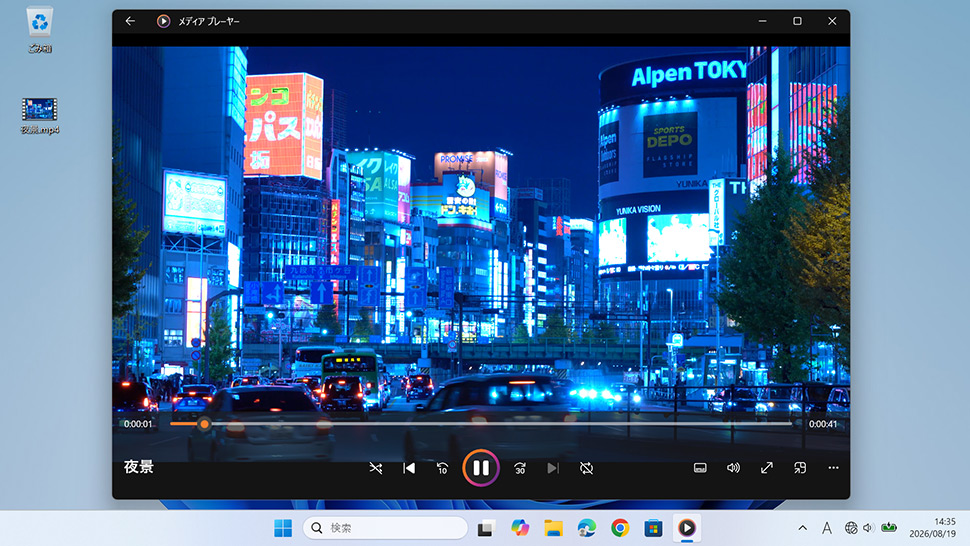Open more options ellipsis menu
Image resolution: width=970 pixels, height=546 pixels.
[833, 468]
